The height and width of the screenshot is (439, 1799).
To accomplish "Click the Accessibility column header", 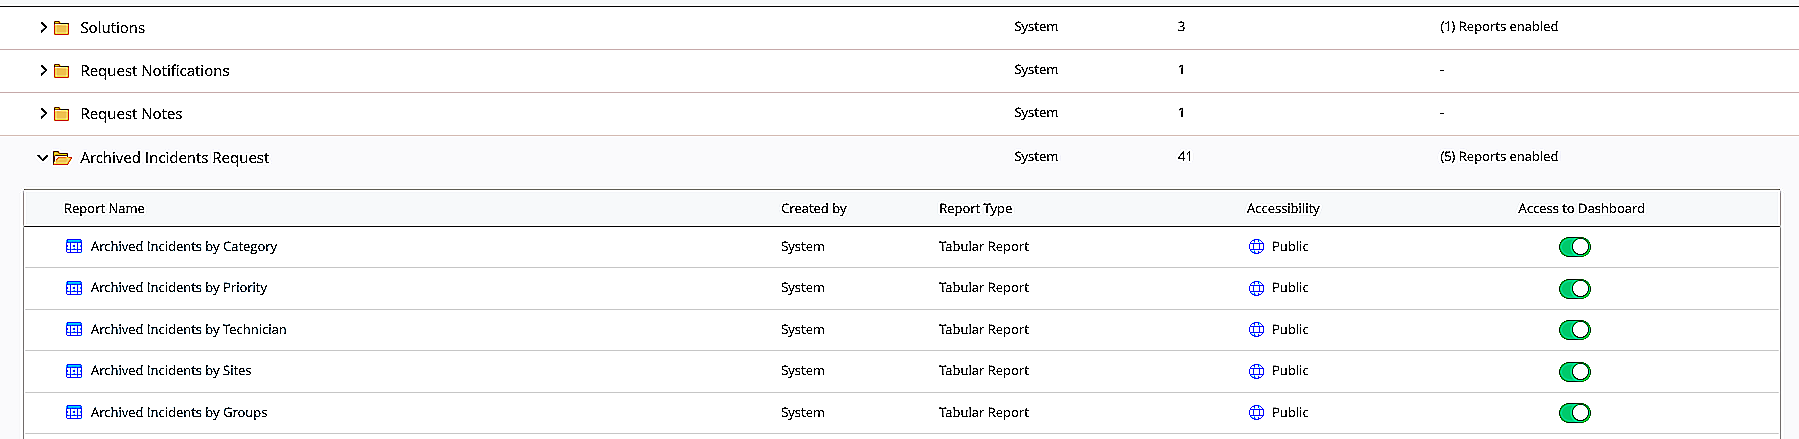I will click(x=1283, y=209).
